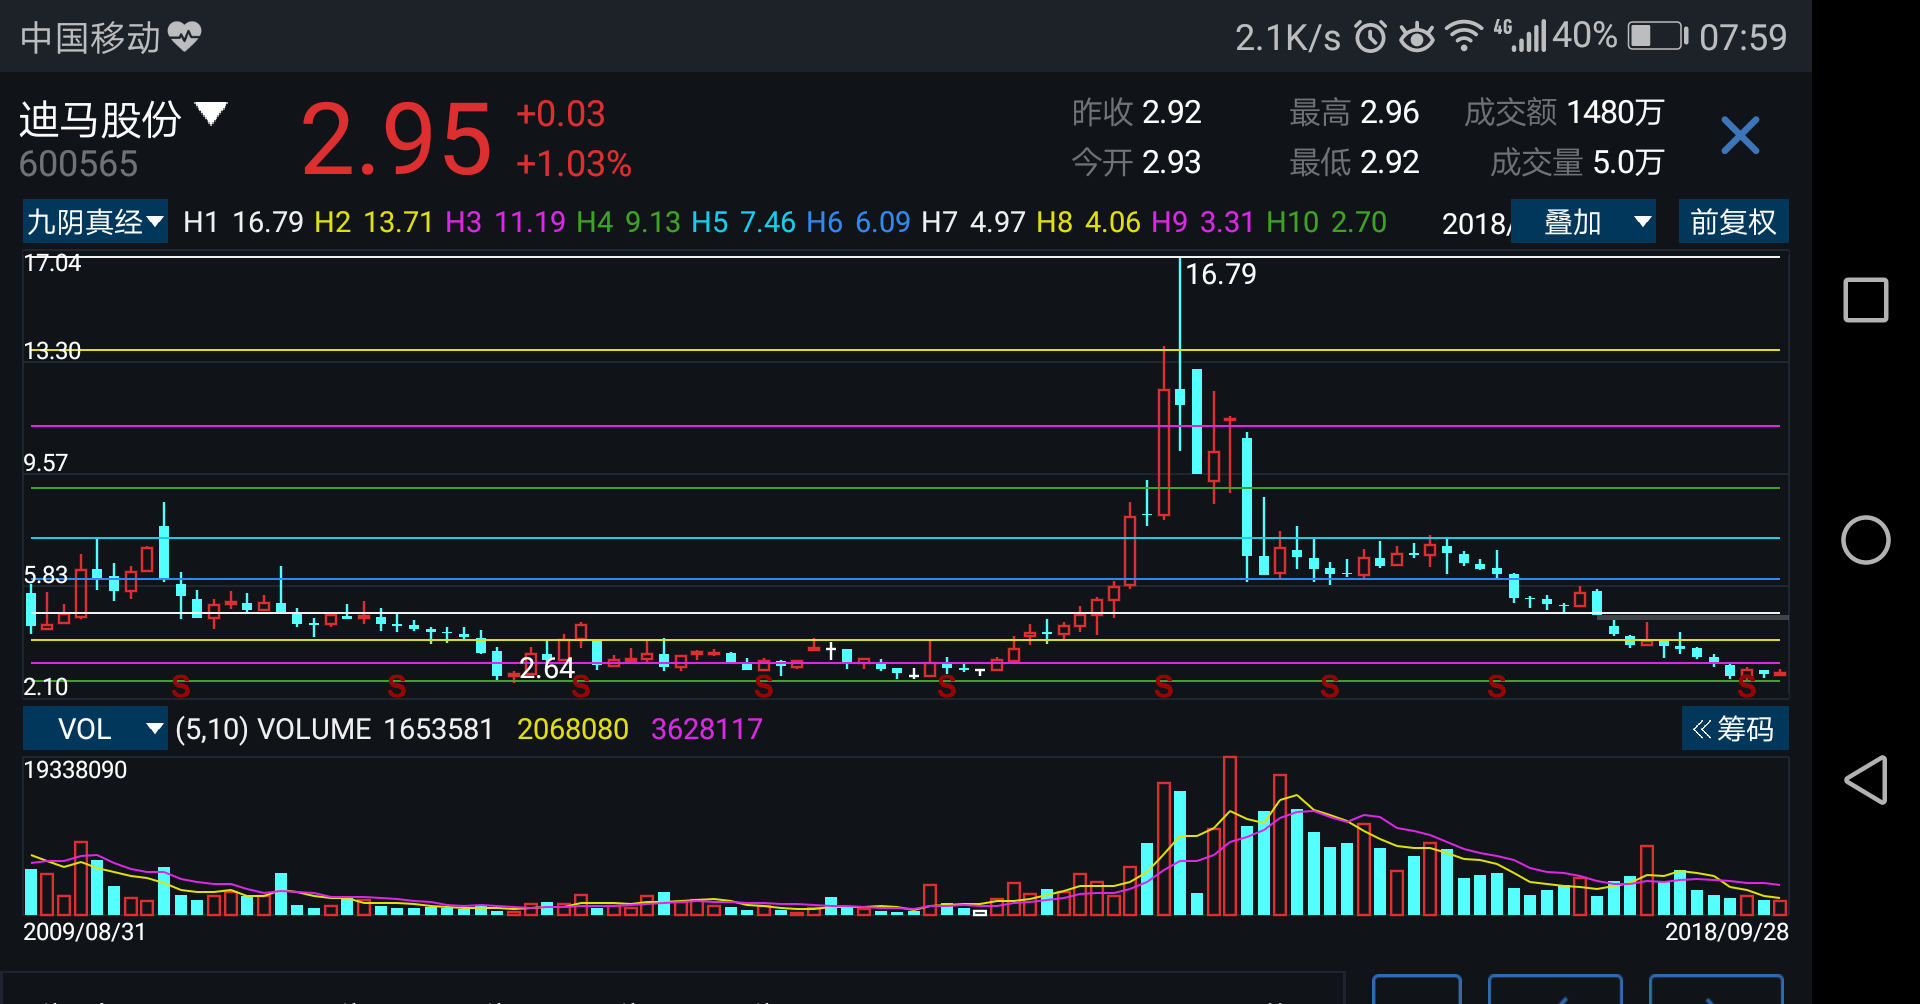Tap the WiFi status icon
The image size is (1920, 1004).
coord(1464,37)
